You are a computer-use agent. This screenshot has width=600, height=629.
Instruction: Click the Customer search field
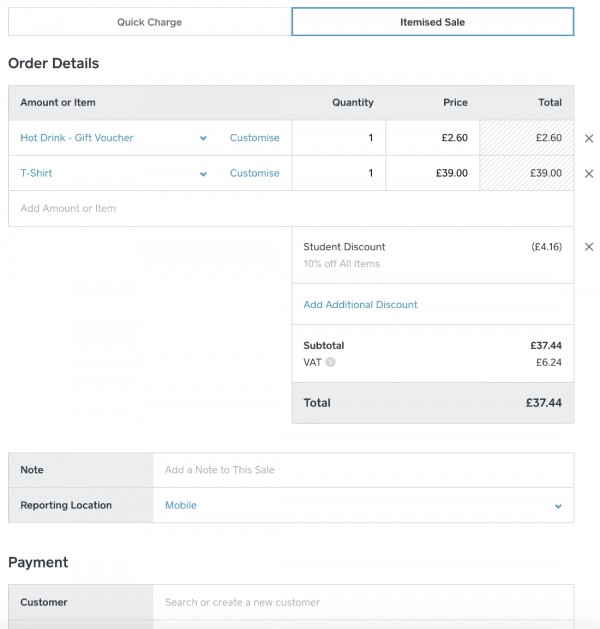tap(362, 602)
